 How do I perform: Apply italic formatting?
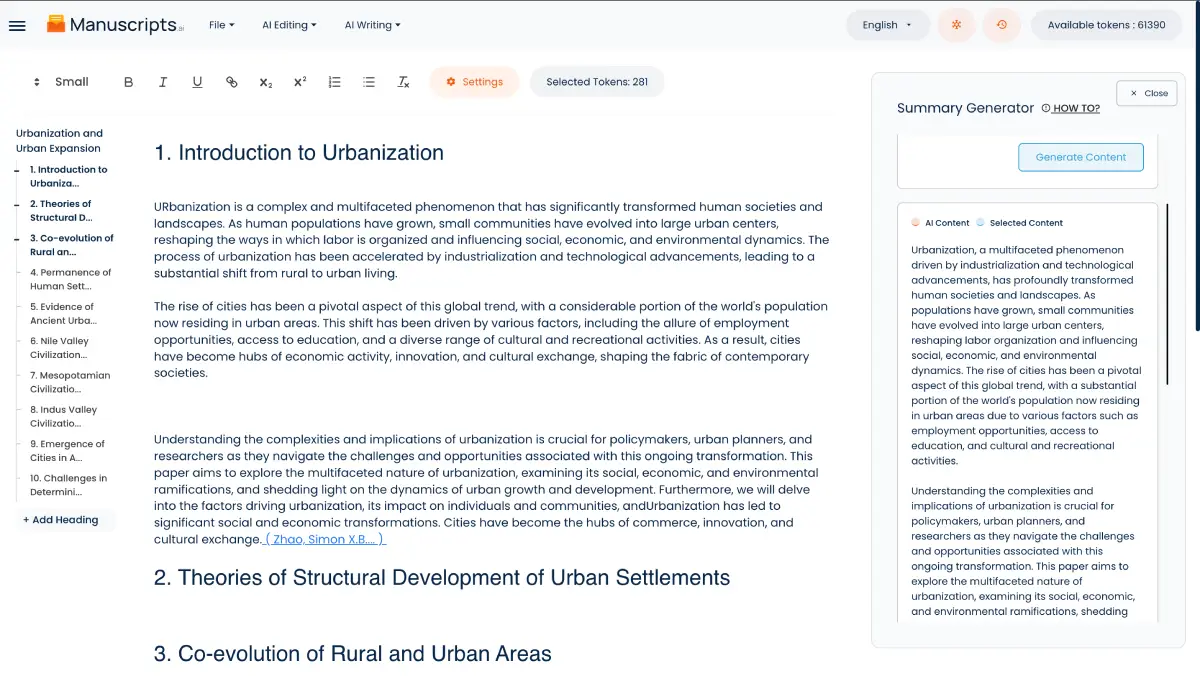click(163, 82)
